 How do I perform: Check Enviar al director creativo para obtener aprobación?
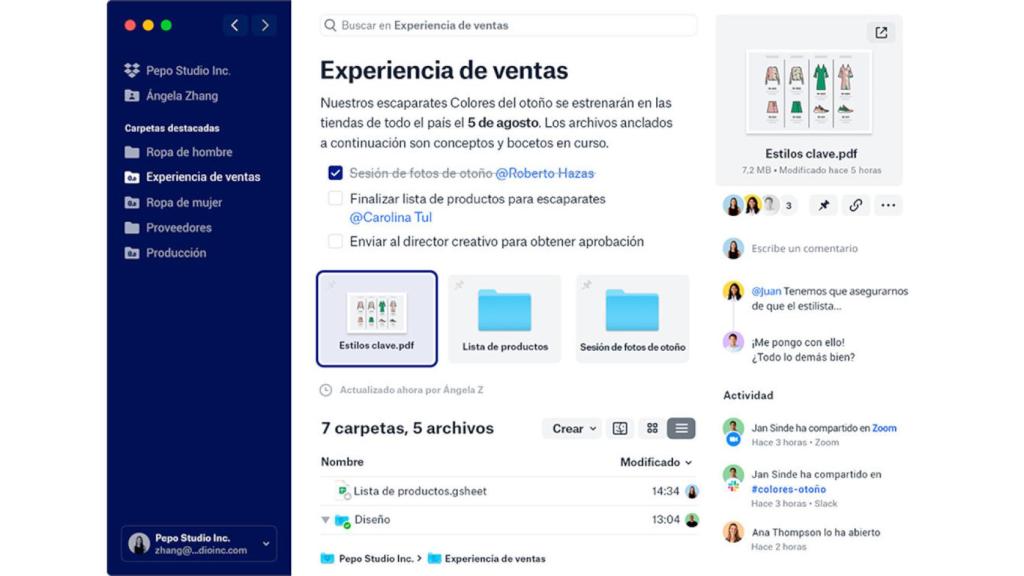[x=337, y=241]
